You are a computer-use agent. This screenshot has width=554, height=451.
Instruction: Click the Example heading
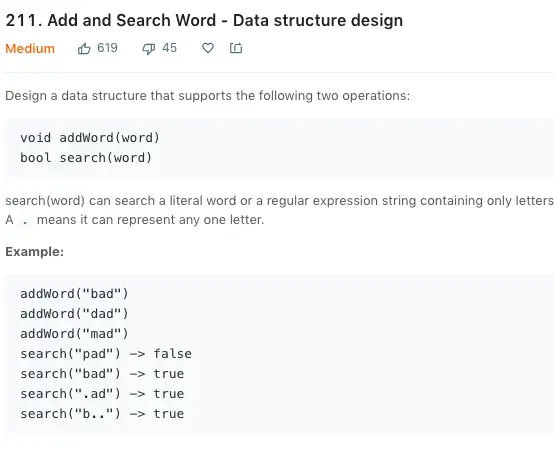point(35,252)
